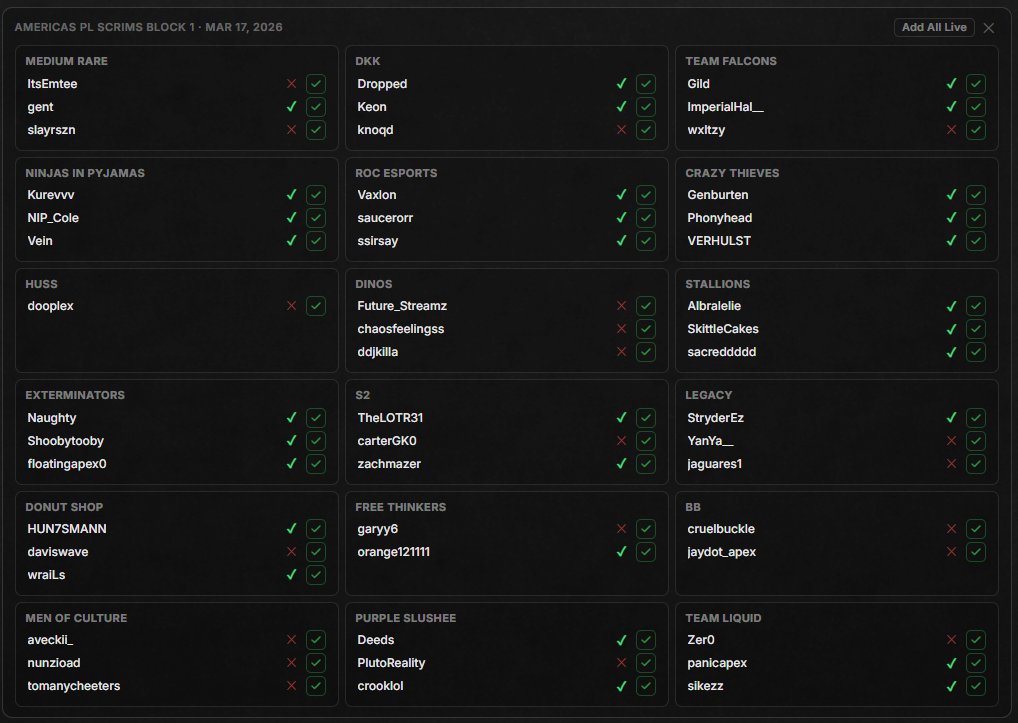Toggle the checkbox for sikezz
This screenshot has height=723, width=1018.
click(975, 686)
